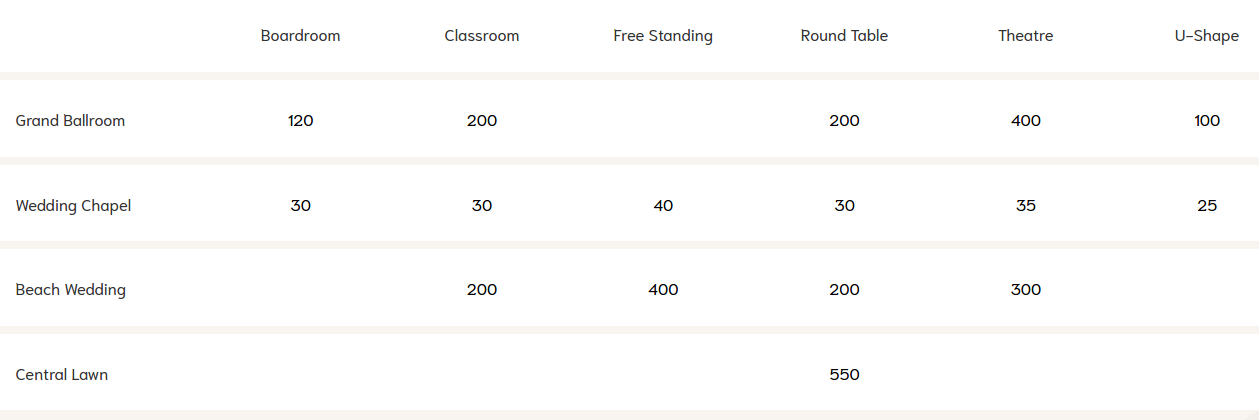1259x420 pixels.
Task: Click the Boardroom column header
Action: click(x=300, y=36)
